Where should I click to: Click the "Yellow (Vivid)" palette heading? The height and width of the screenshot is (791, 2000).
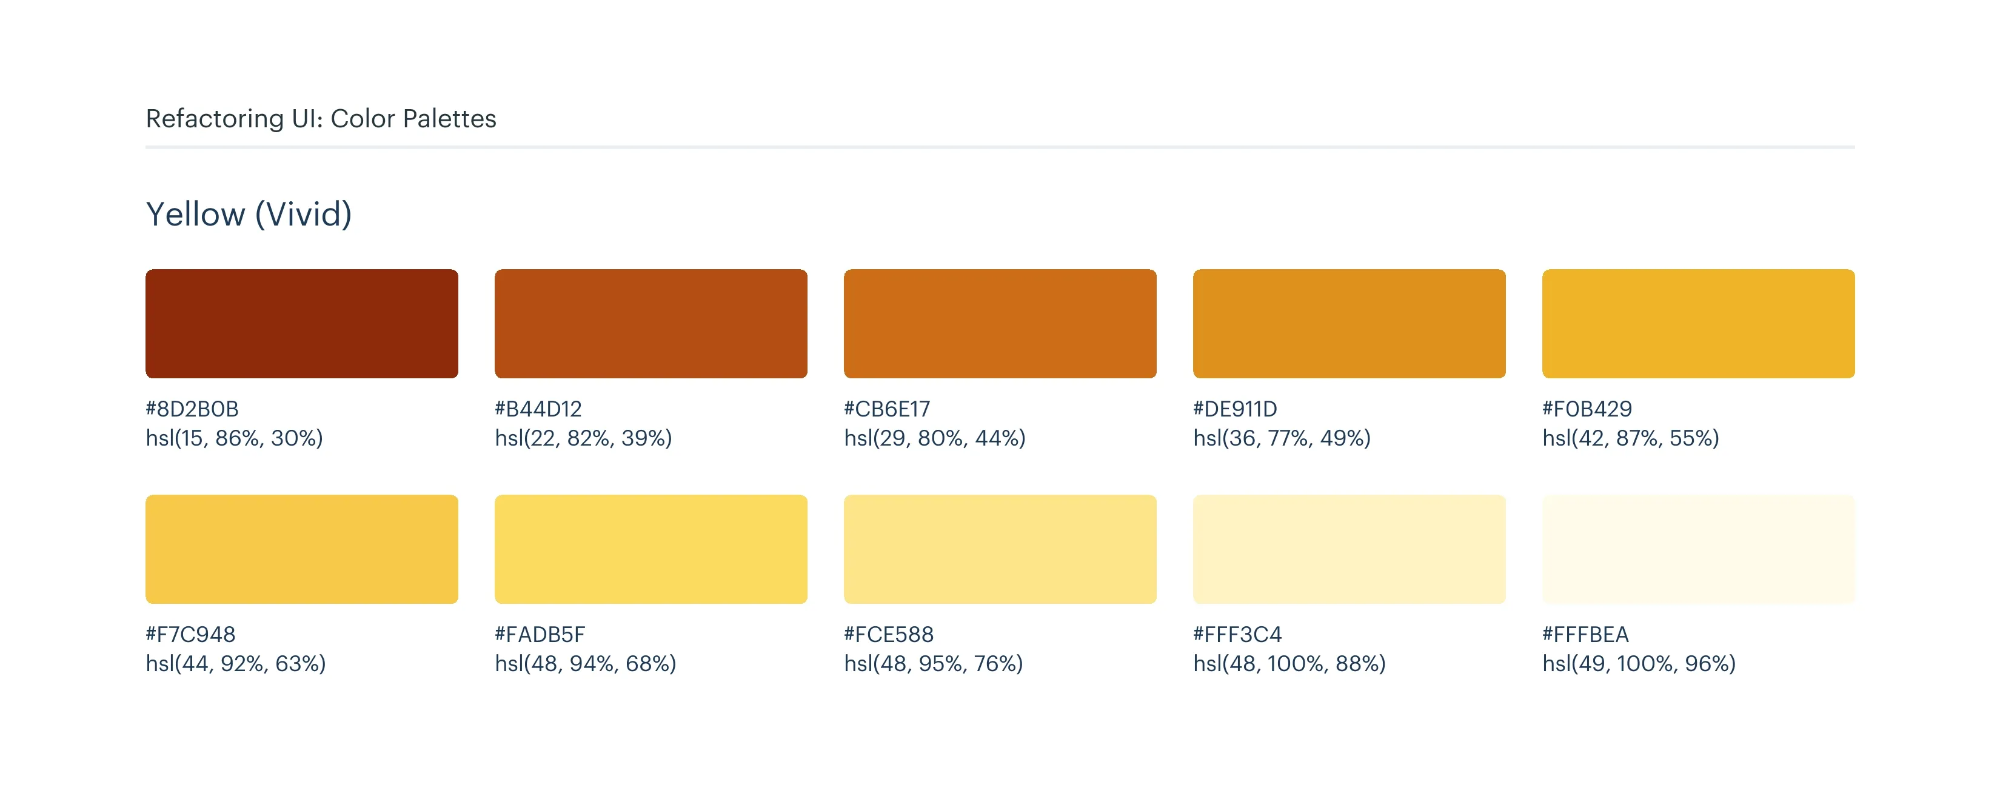pos(249,214)
